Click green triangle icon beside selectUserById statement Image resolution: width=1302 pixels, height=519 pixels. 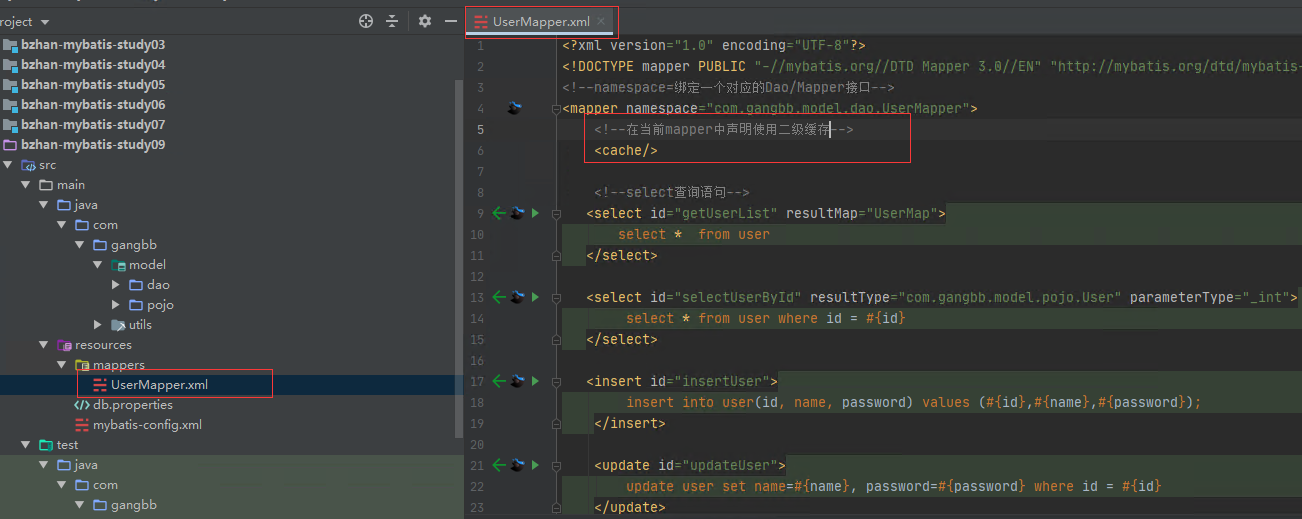click(535, 297)
